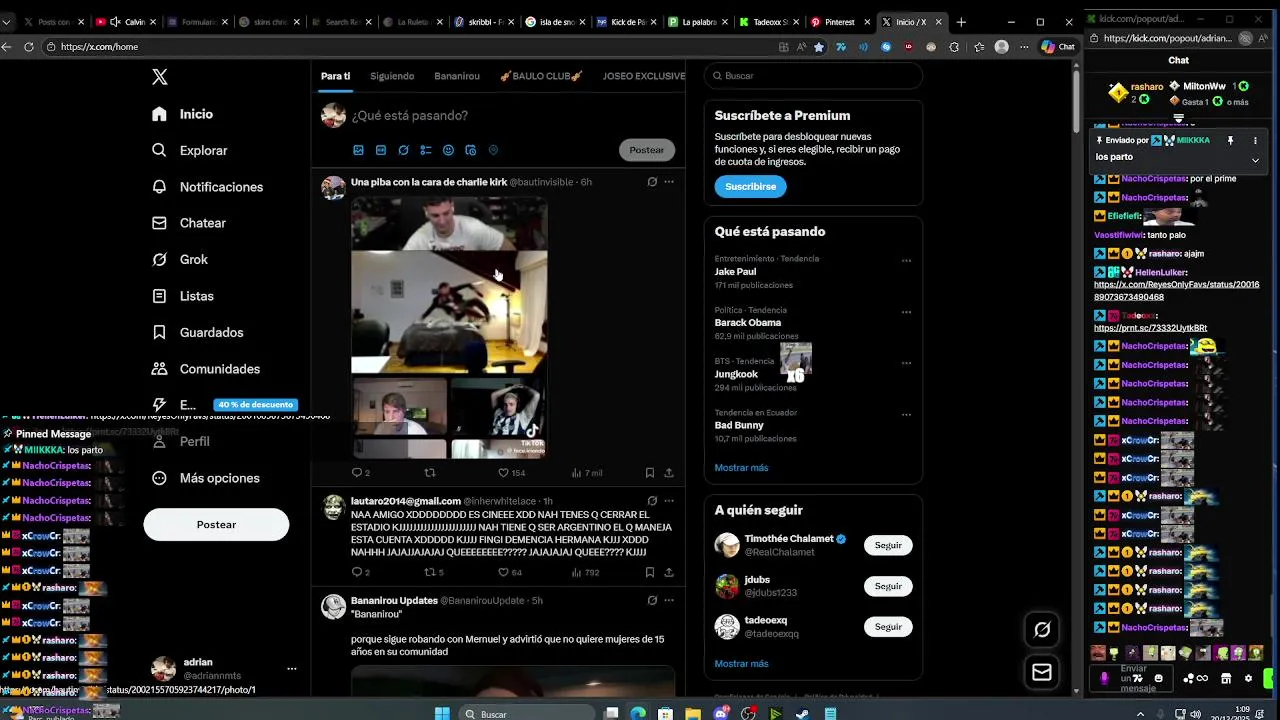Open the BAULO CLUB tab
Viewport: 1280px width, 720px height.
pos(541,76)
